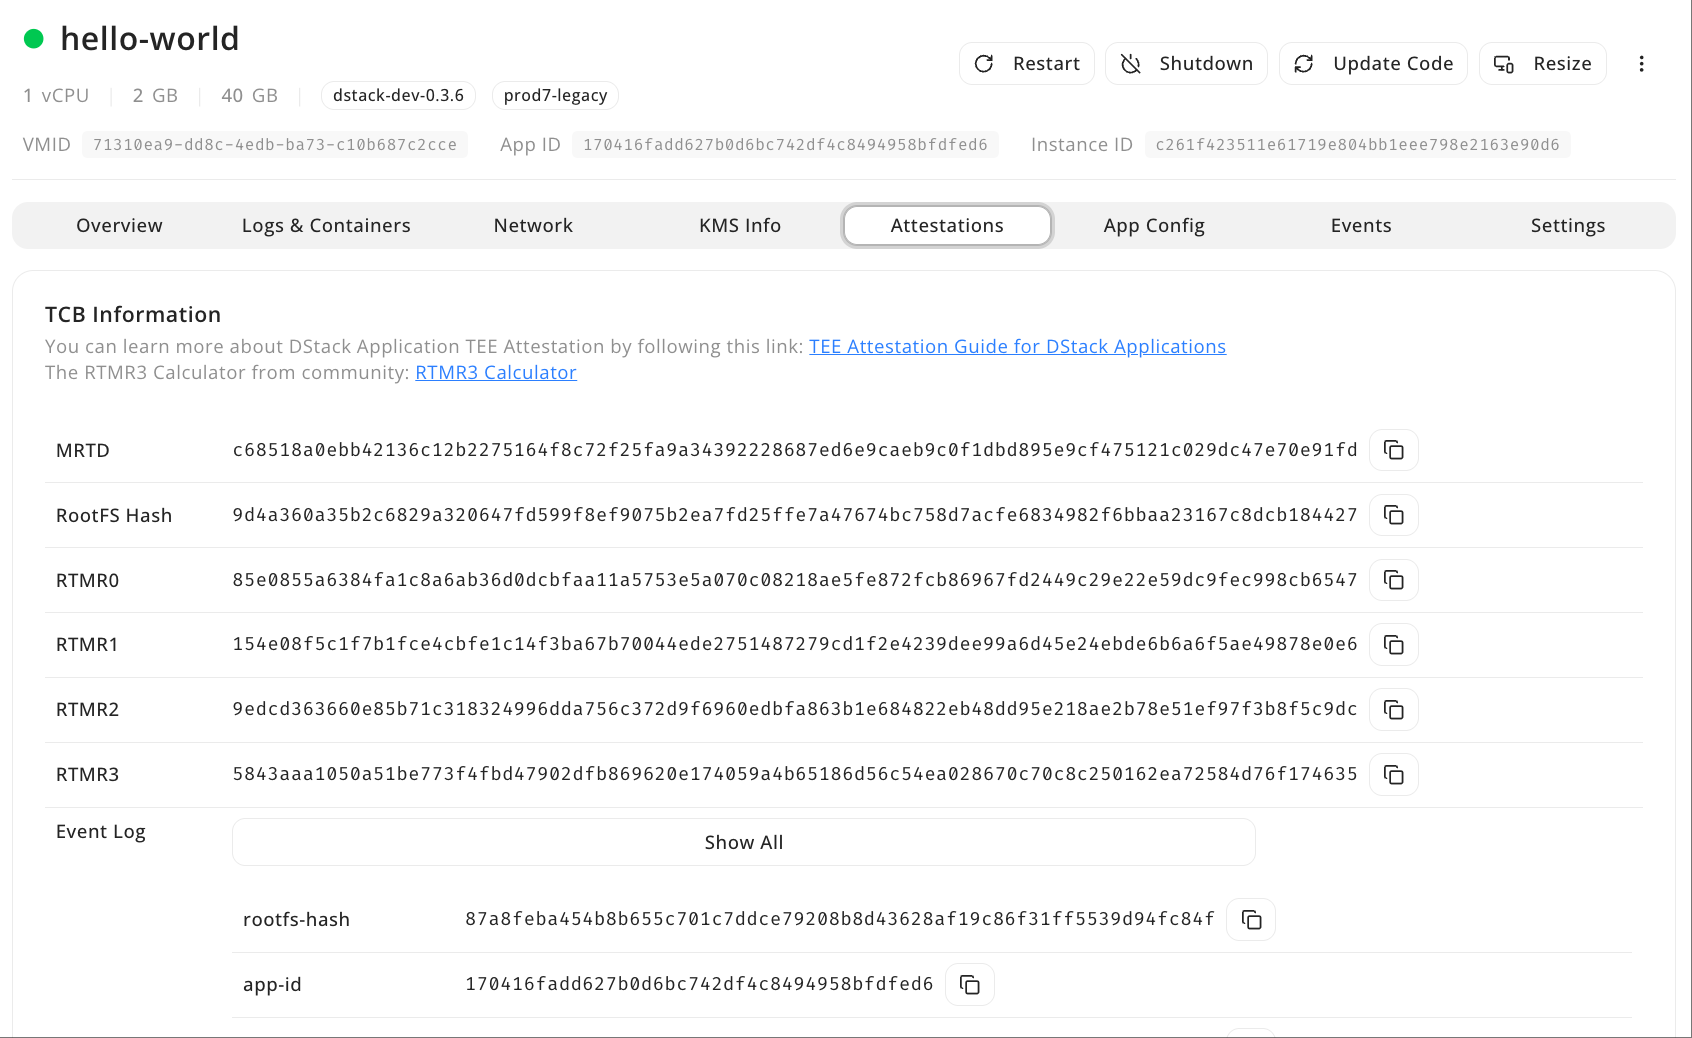The width and height of the screenshot is (1692, 1038).
Task: Copy the RTMR3 measurement
Action: (x=1393, y=774)
